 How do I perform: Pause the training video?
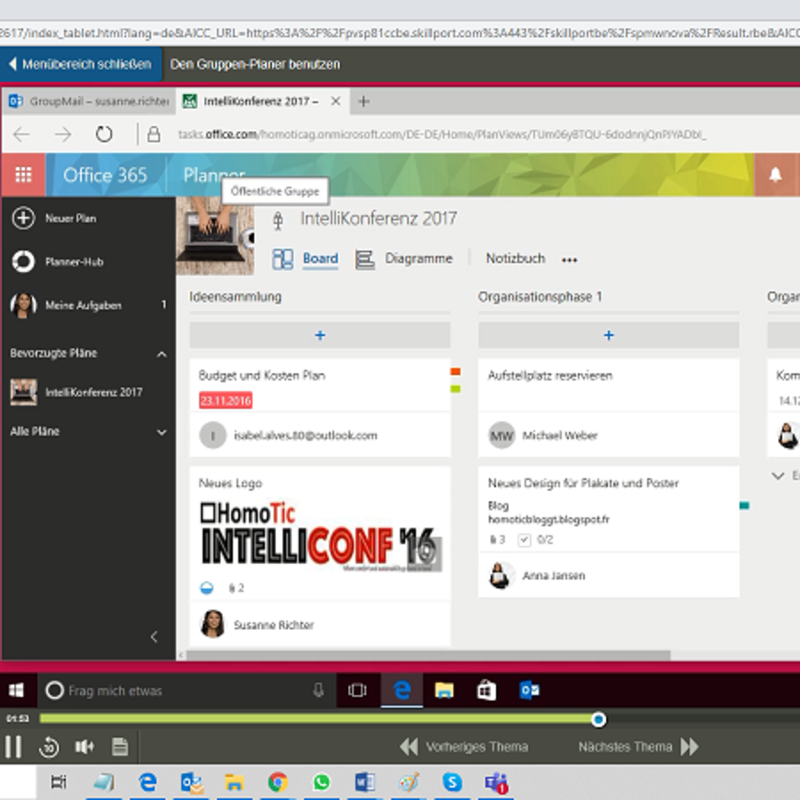[x=13, y=747]
